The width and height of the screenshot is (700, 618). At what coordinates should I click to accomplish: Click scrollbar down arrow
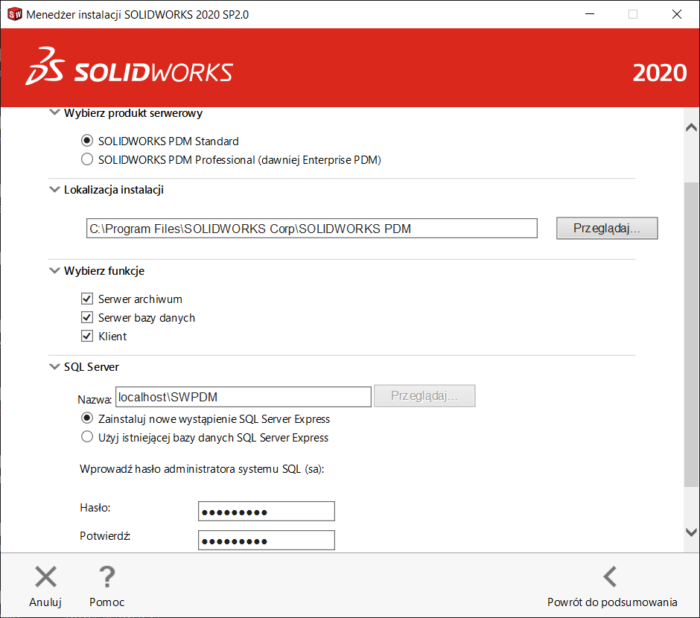(691, 532)
